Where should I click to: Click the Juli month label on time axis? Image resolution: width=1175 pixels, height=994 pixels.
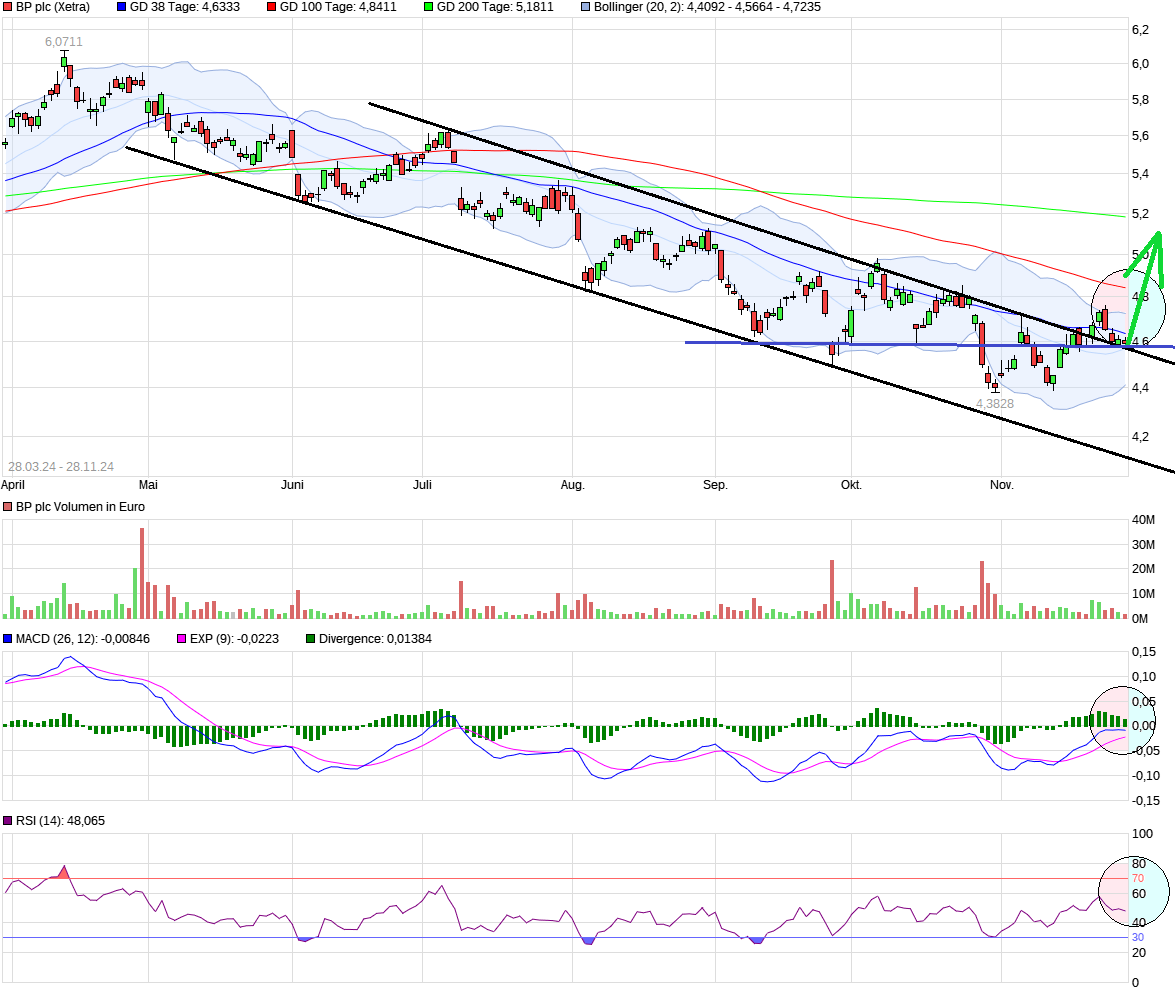[422, 485]
